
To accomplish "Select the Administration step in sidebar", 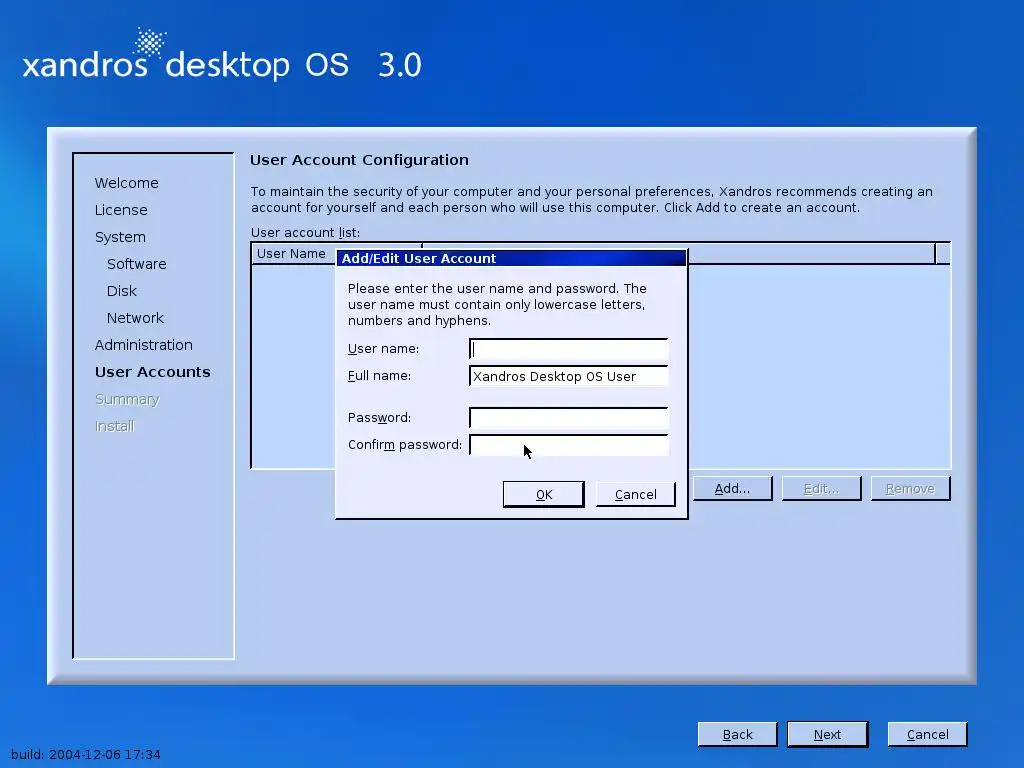I will pyautogui.click(x=144, y=345).
